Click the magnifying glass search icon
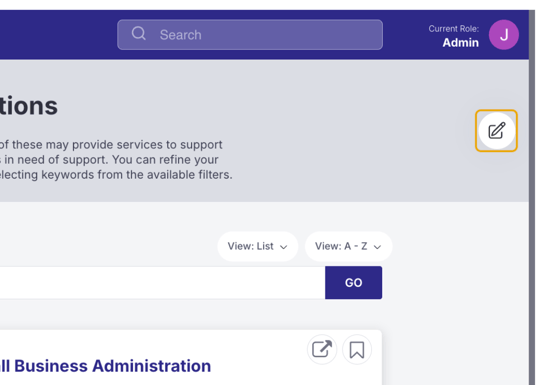The height and width of the screenshot is (385, 552). pos(139,34)
